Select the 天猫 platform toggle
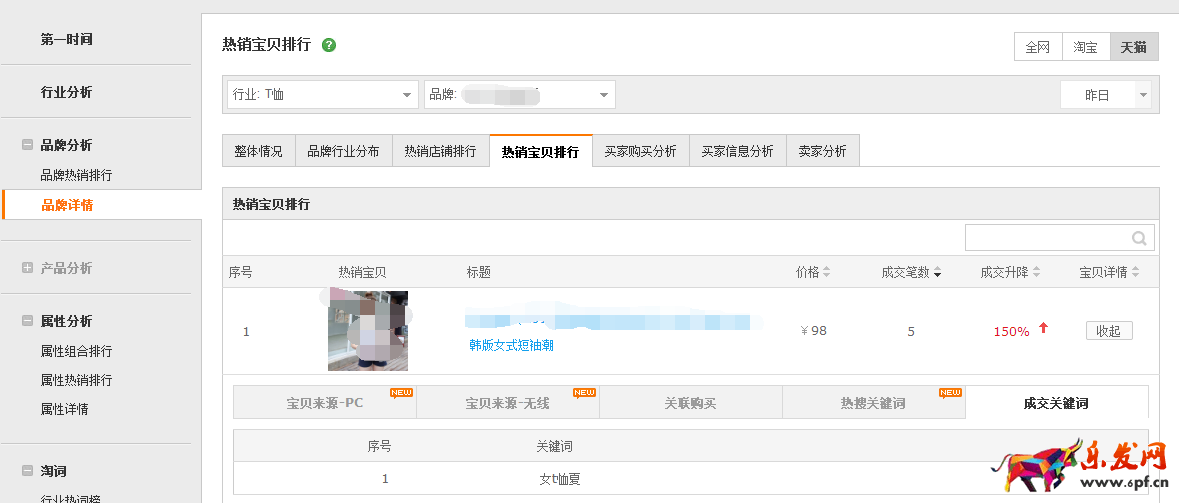Image resolution: width=1179 pixels, height=503 pixels. click(1133, 47)
